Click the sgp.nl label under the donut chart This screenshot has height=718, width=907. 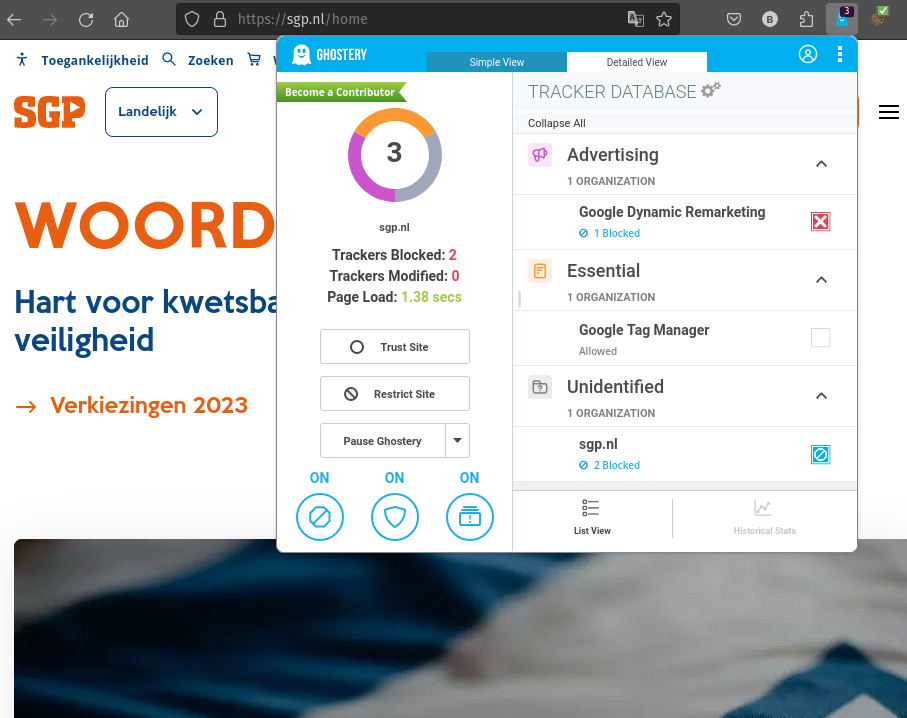pos(394,227)
